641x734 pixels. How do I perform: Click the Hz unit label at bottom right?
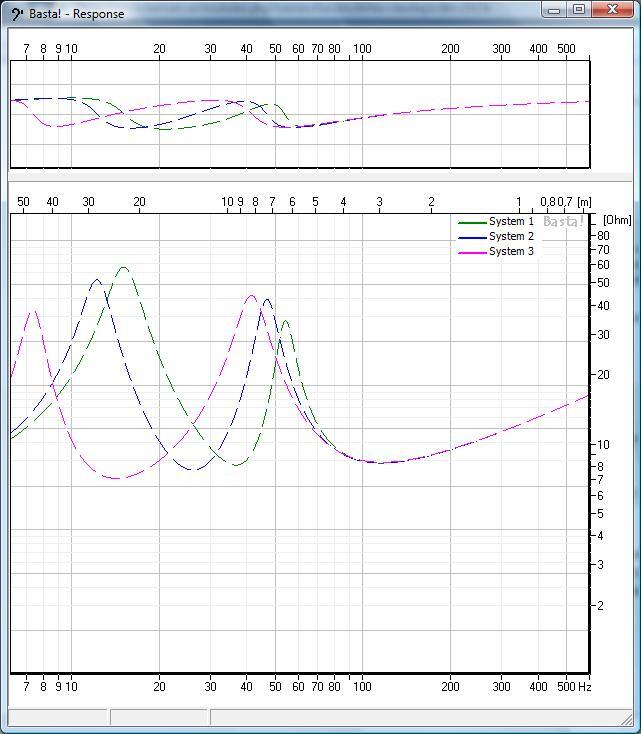[x=584, y=687]
